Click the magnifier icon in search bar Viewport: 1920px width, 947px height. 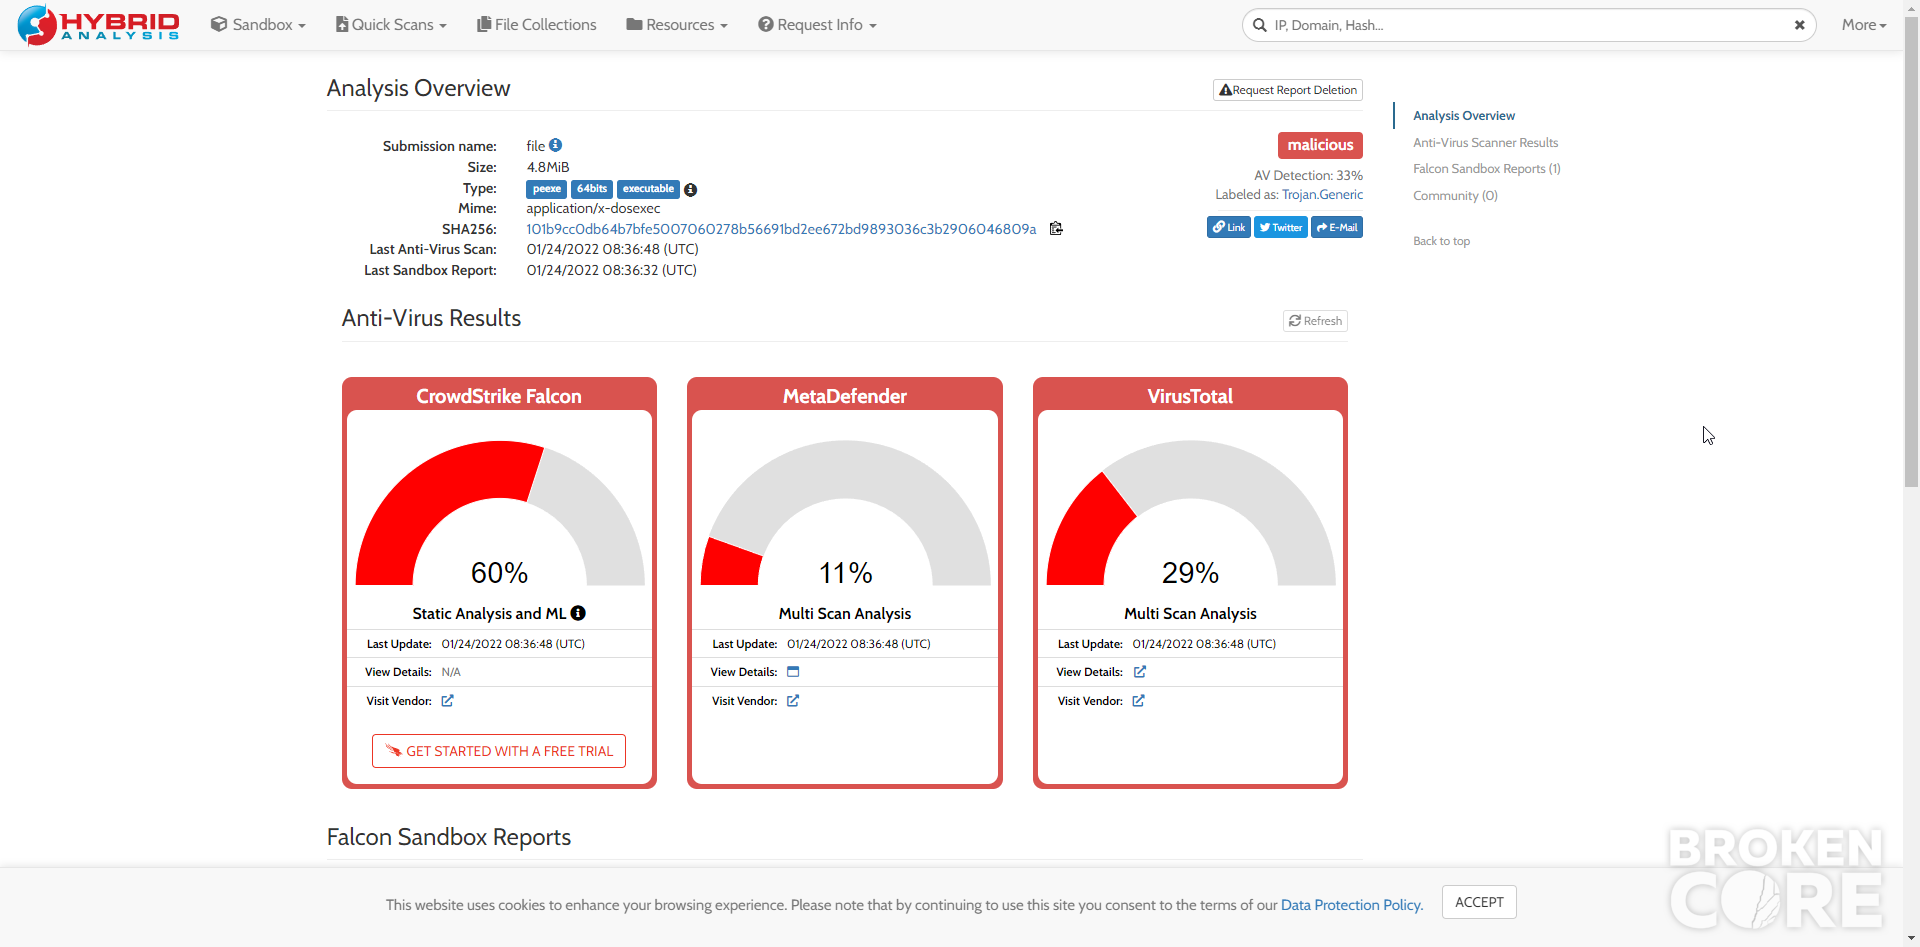coord(1260,25)
